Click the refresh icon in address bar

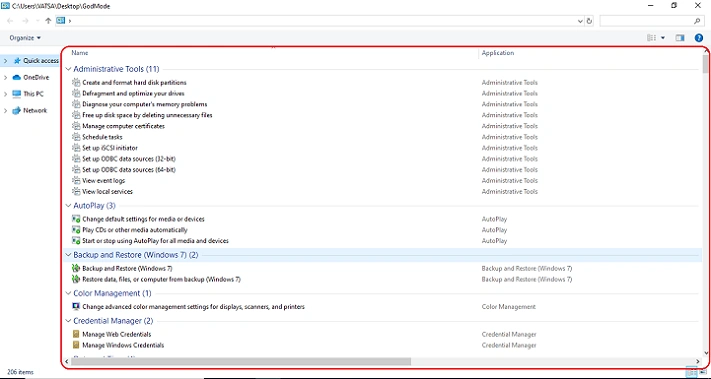[589, 21]
